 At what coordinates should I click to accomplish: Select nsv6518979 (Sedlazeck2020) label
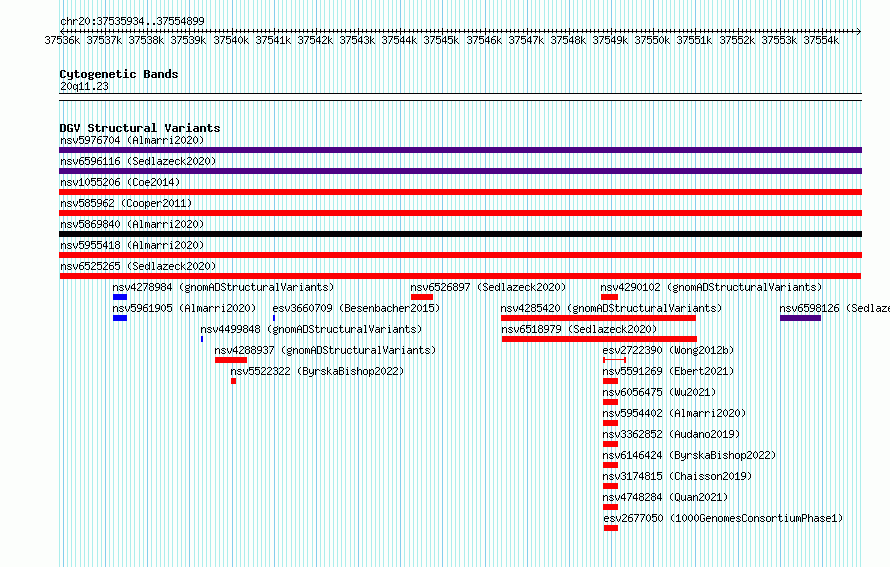click(579, 329)
